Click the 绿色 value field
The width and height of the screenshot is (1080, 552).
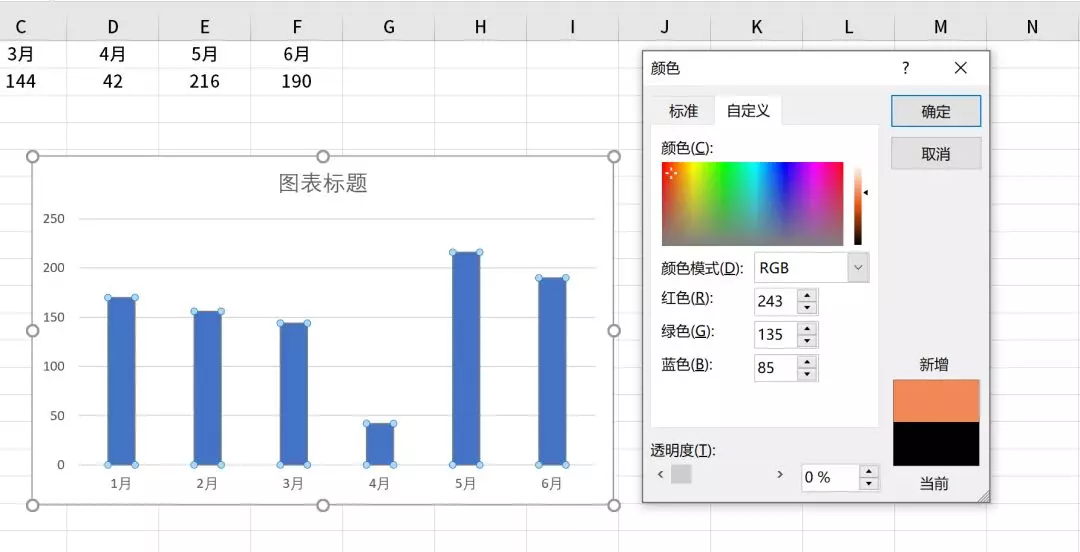(775, 334)
